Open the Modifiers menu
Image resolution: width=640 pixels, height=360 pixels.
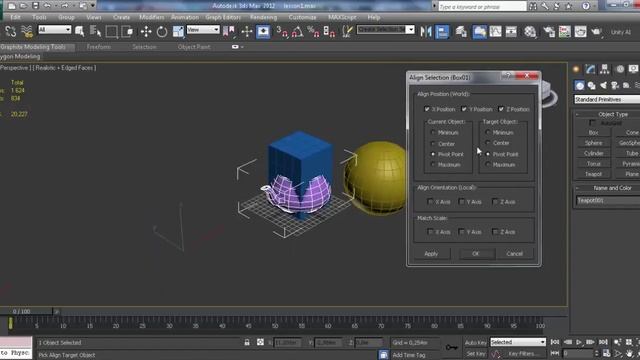click(x=151, y=17)
